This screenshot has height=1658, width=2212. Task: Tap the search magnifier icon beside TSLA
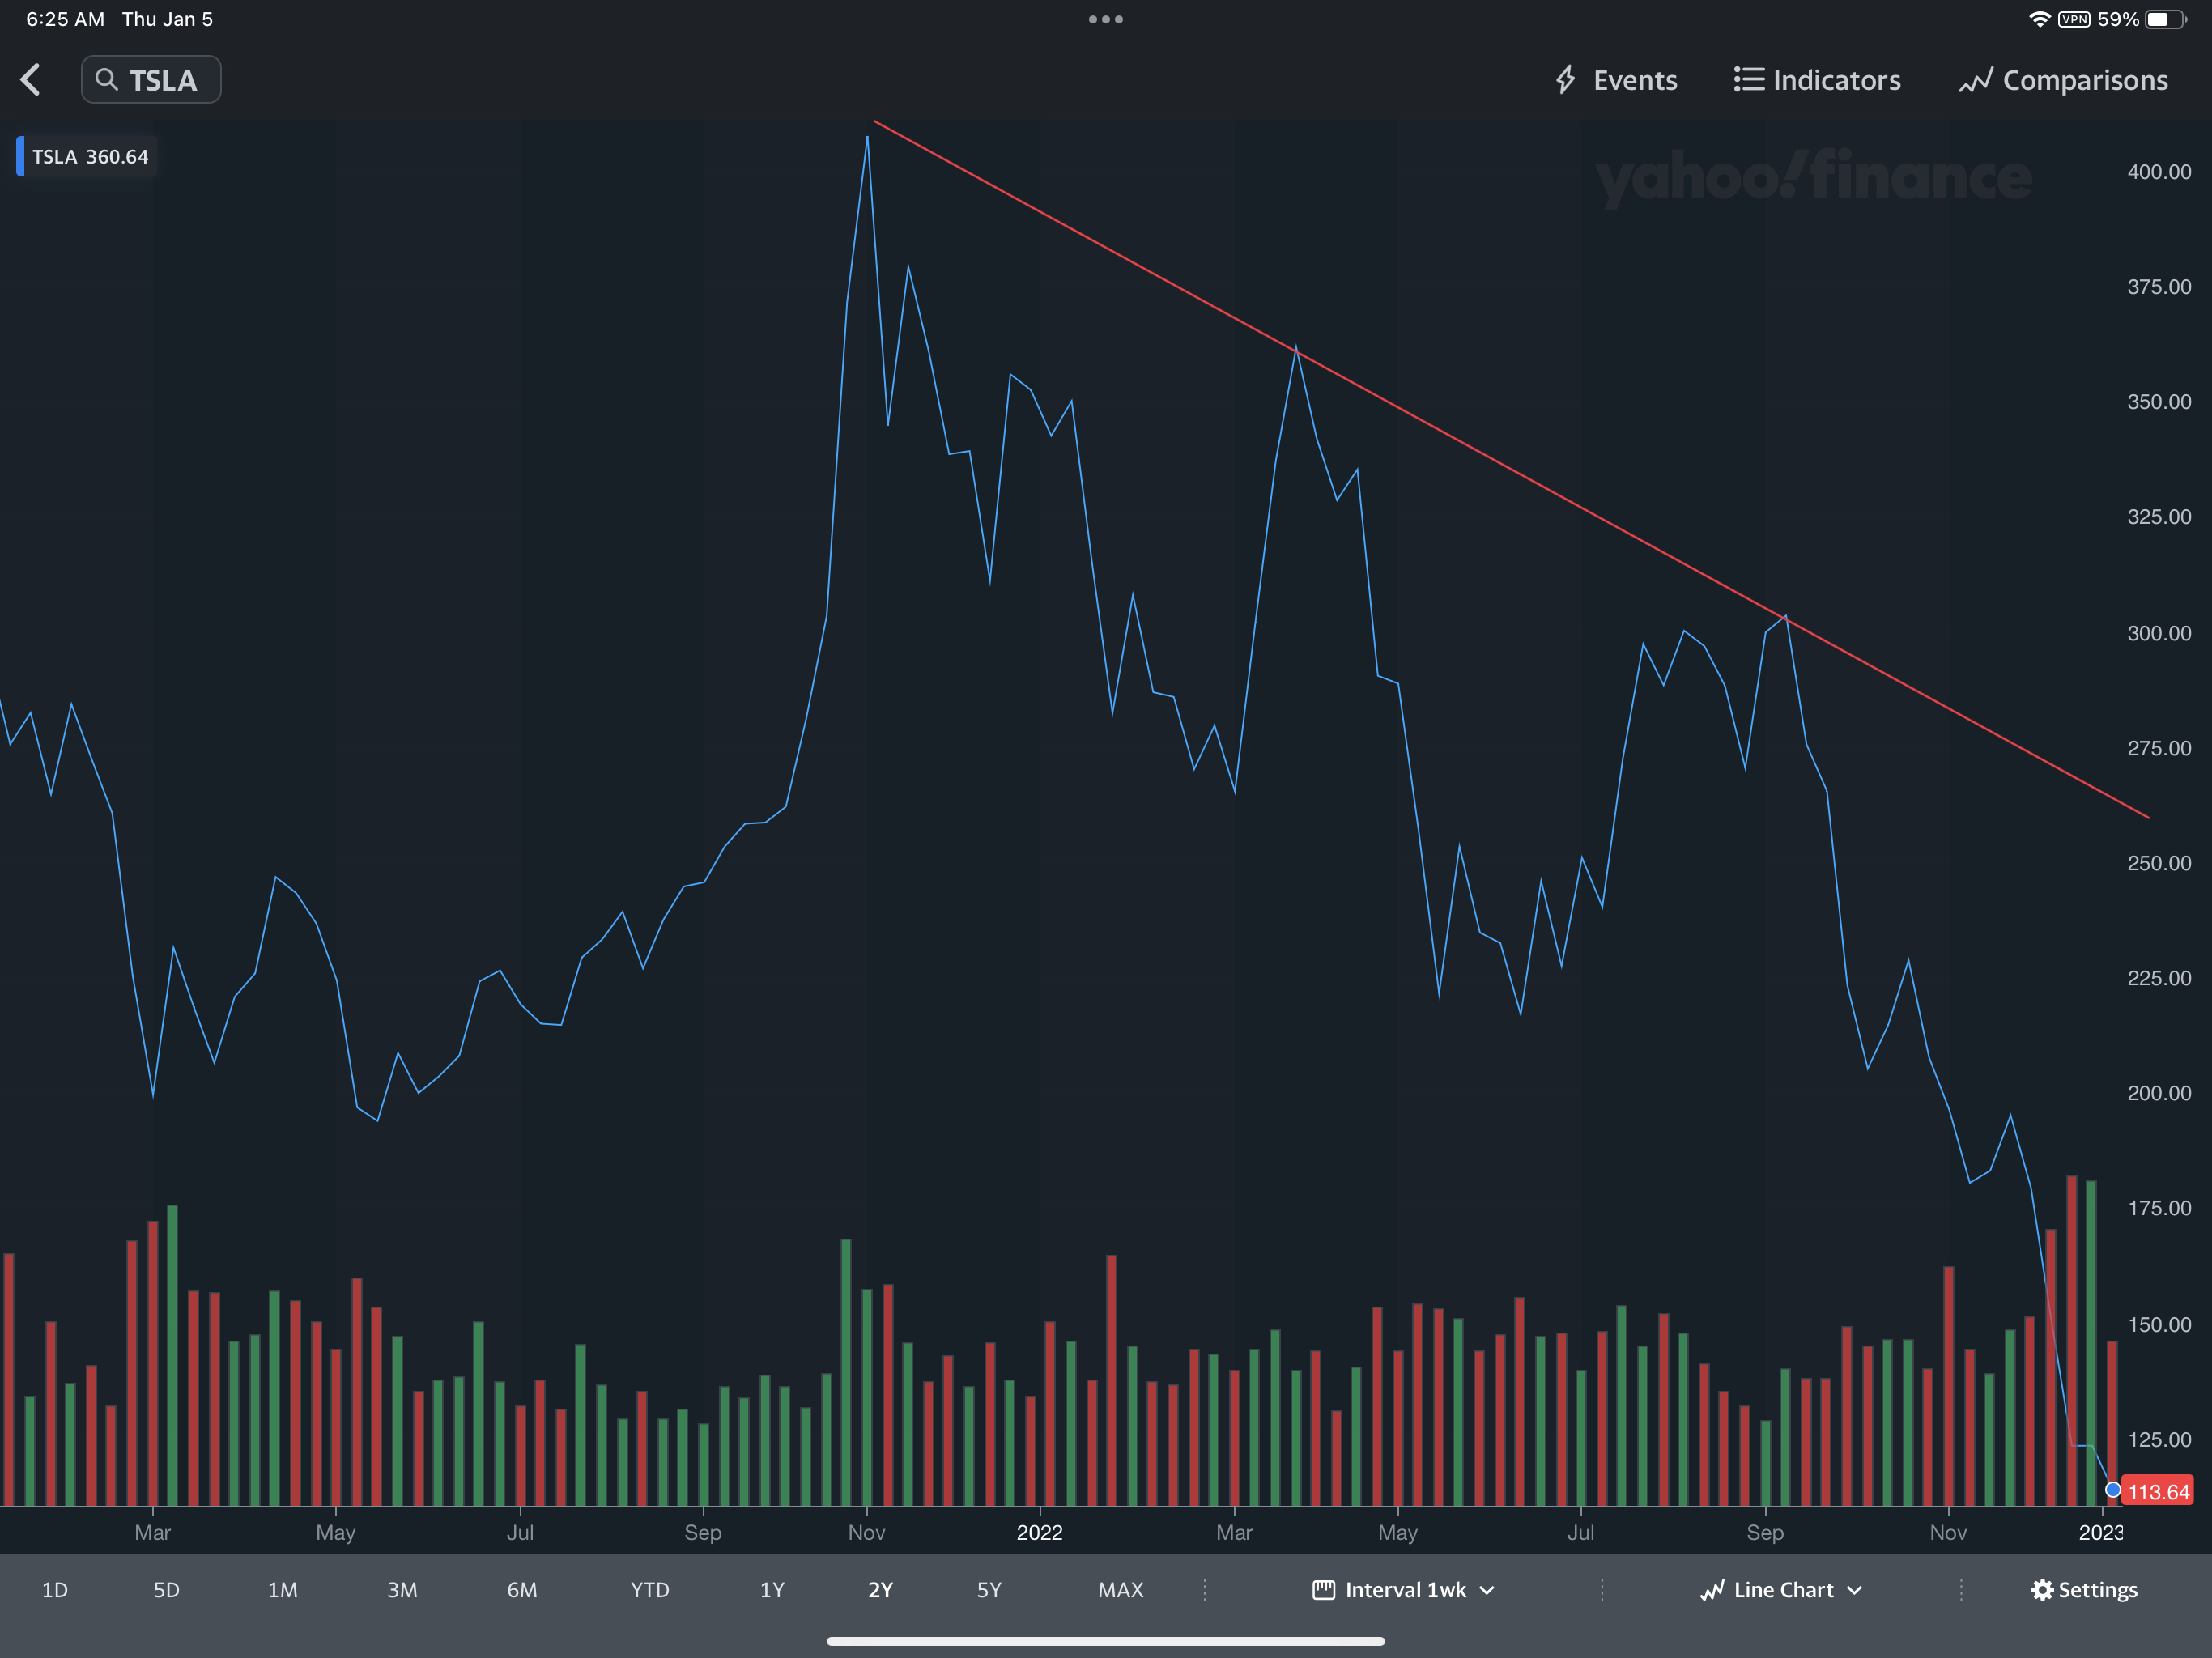[106, 80]
